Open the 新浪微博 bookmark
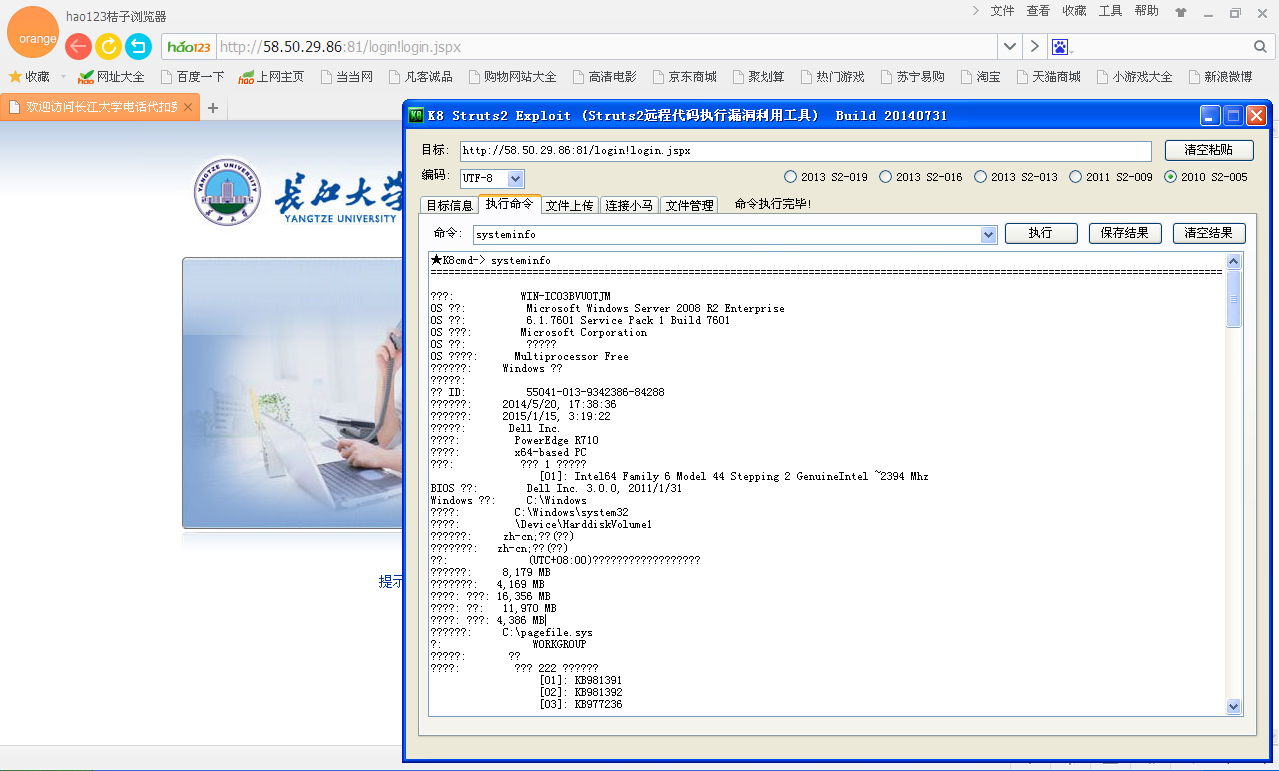The height and width of the screenshot is (771, 1279). pos(1220,77)
